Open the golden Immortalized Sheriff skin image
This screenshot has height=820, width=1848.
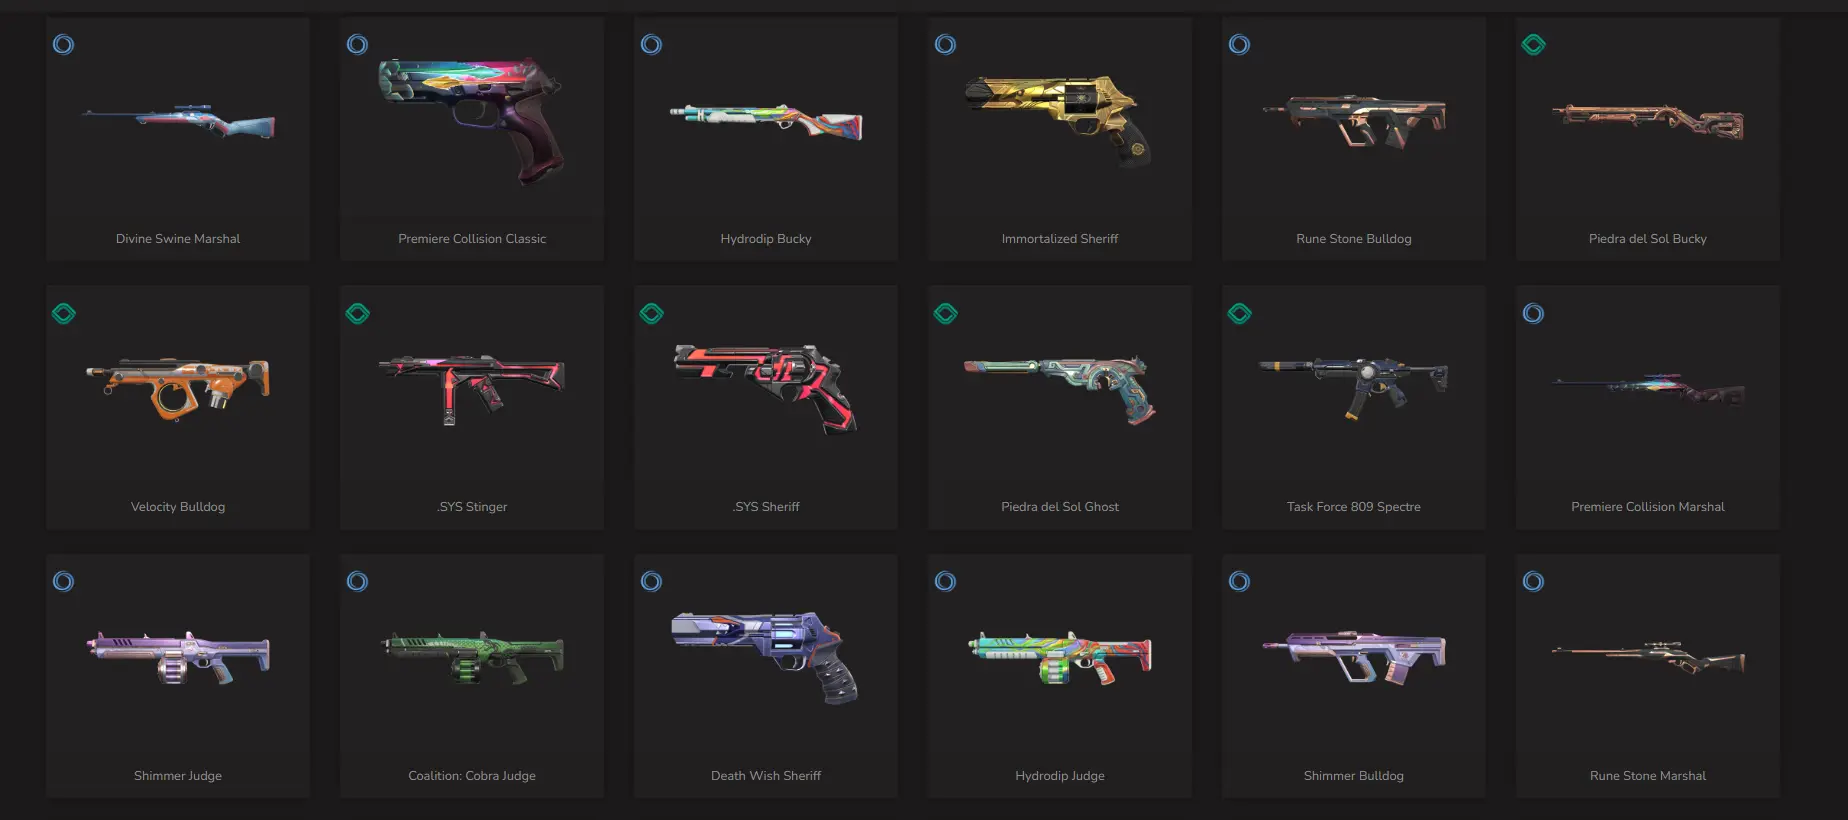coord(1060,120)
